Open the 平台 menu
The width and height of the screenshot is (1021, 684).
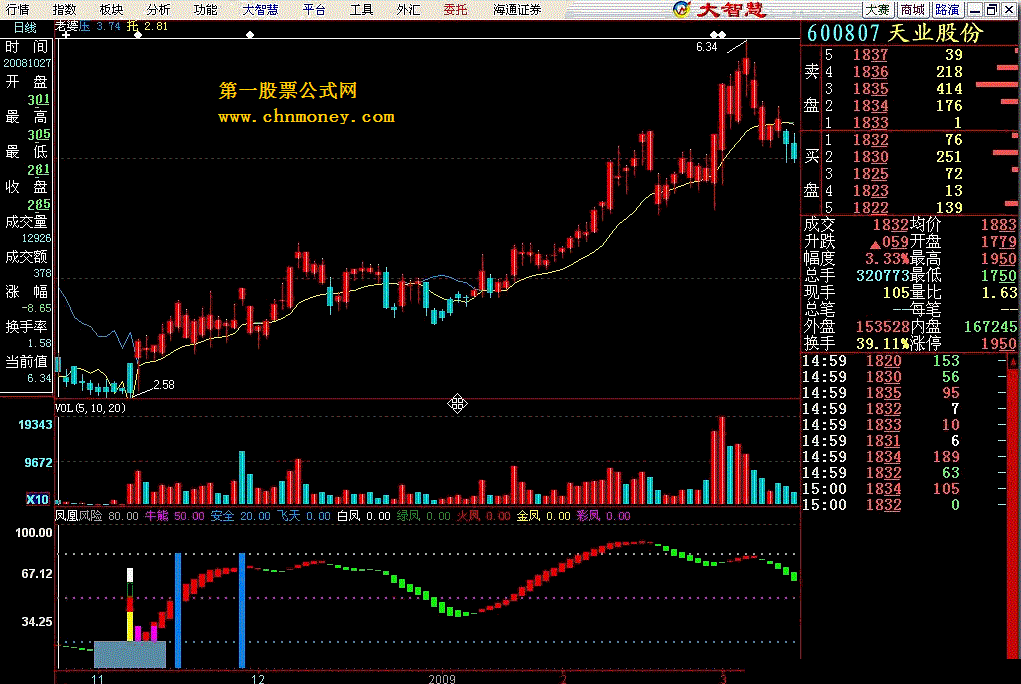click(314, 10)
